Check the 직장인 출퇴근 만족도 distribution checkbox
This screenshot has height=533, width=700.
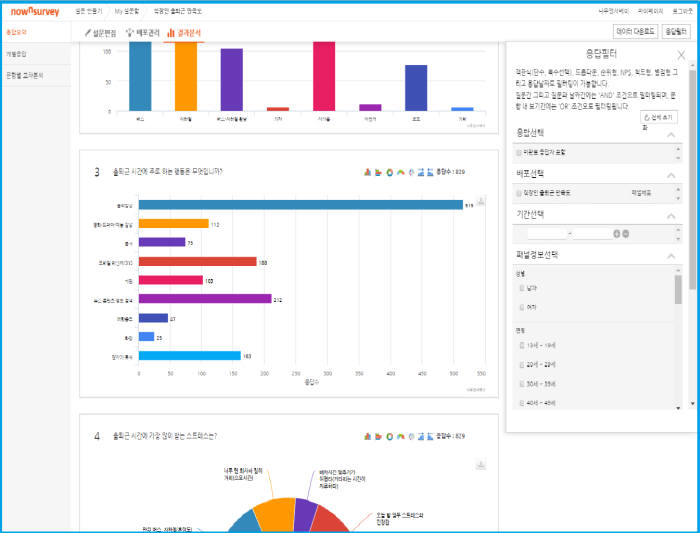[519, 193]
